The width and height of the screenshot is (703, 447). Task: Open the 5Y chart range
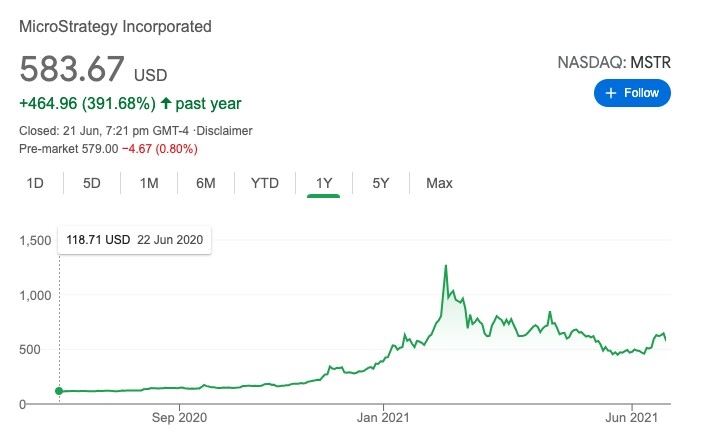point(381,183)
